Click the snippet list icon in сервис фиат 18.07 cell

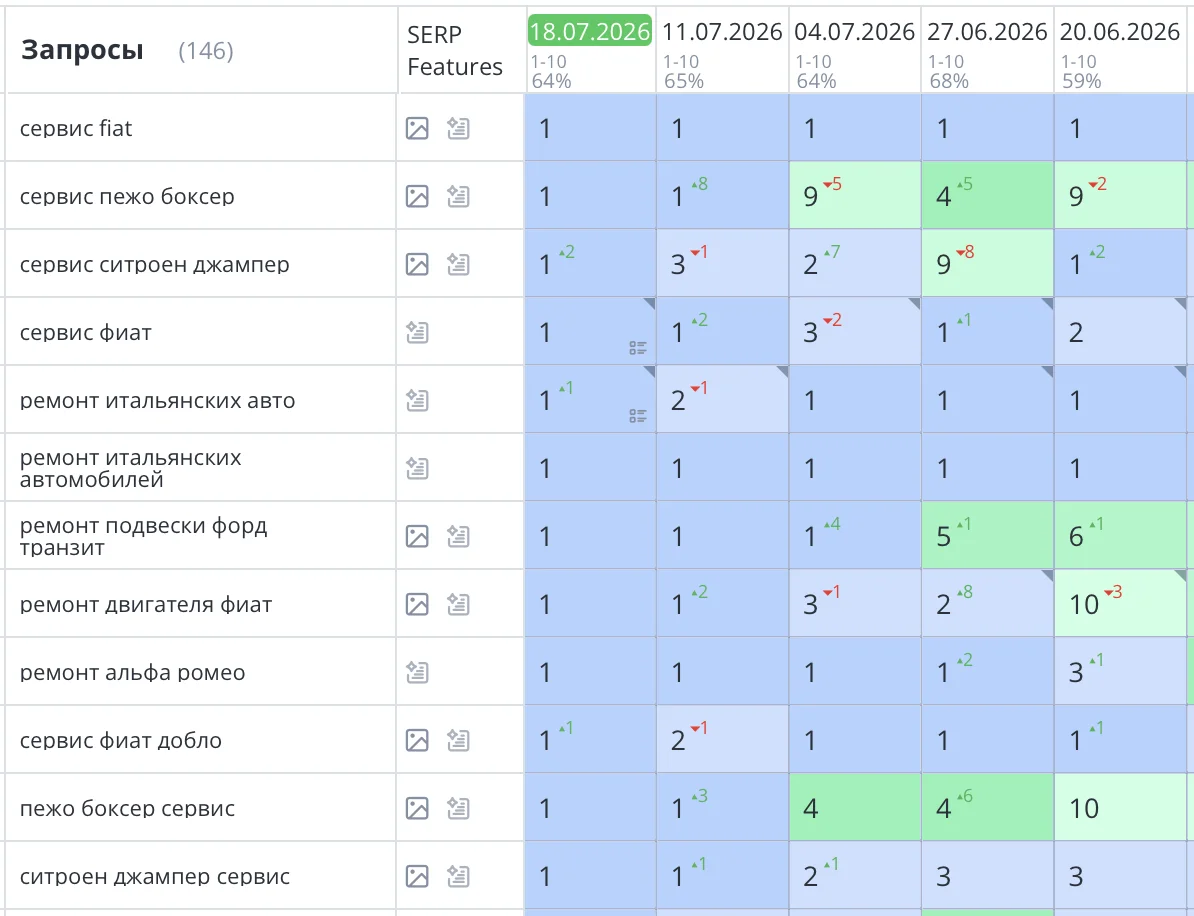[638, 349]
